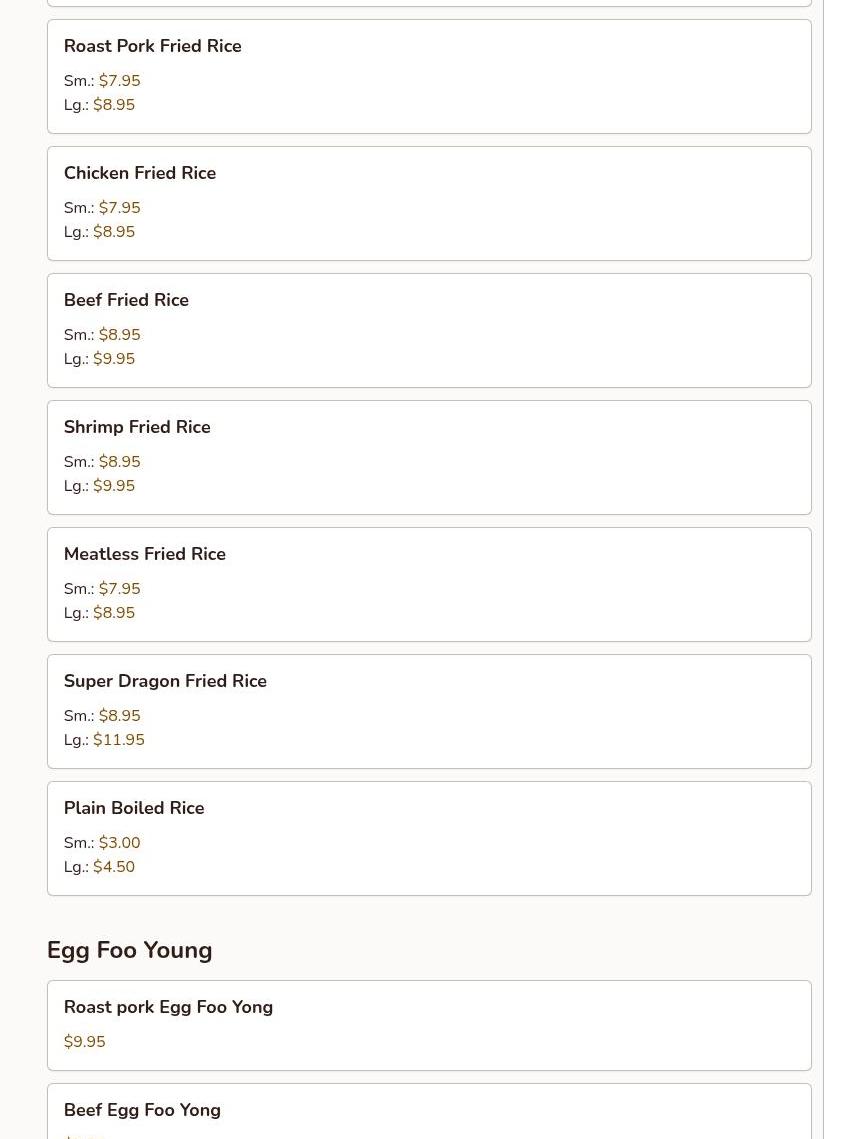844x1139 pixels.
Task: Select the Super Dragon Fried Rice title
Action: (x=165, y=681)
